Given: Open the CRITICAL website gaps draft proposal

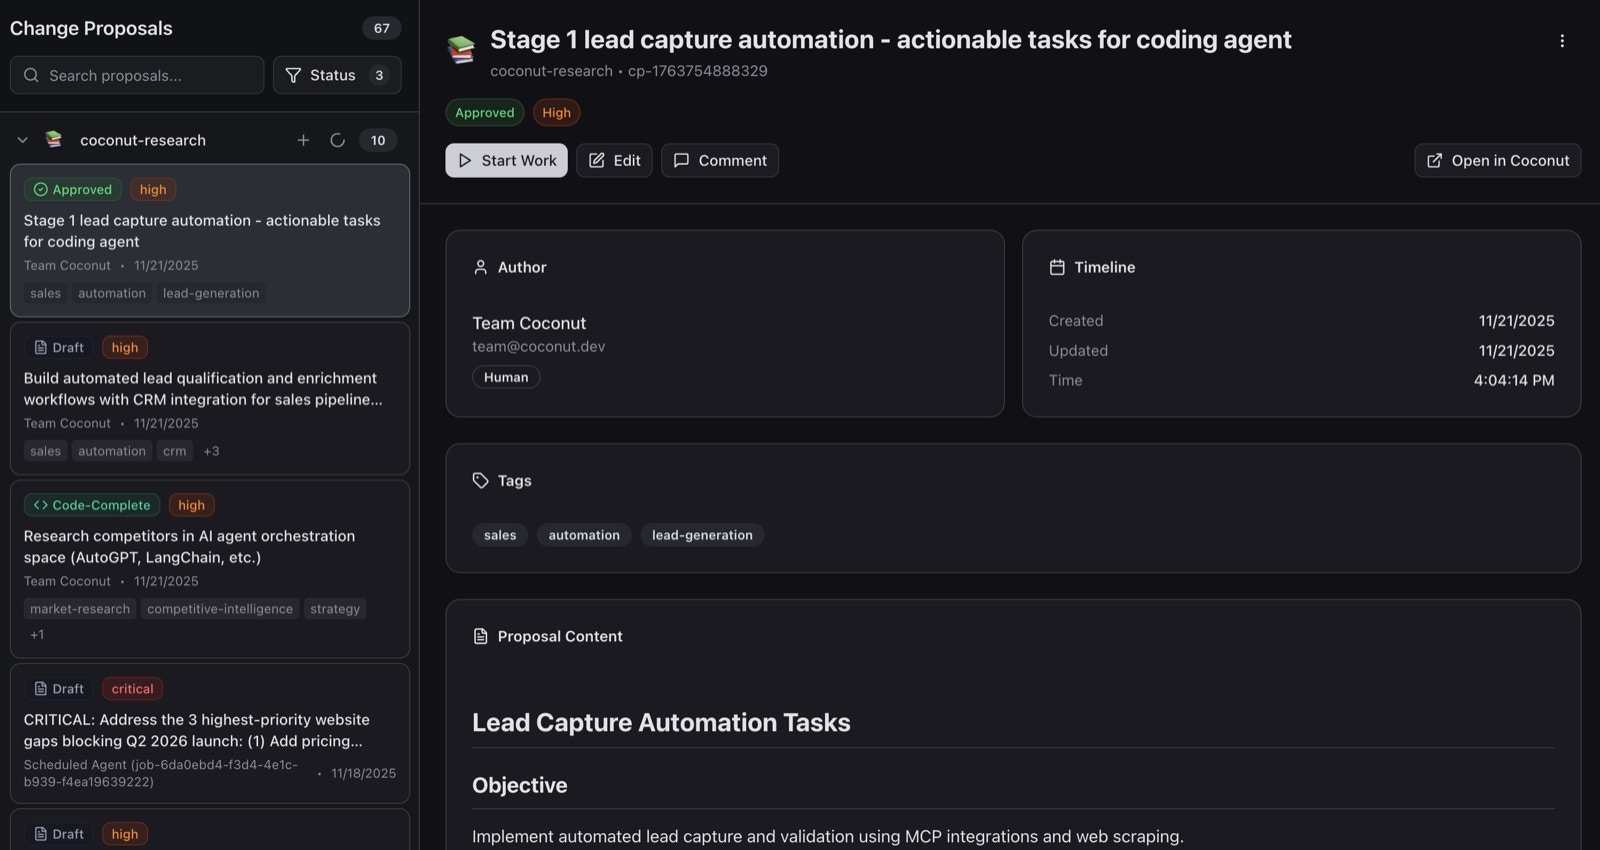Looking at the screenshot, I should (209, 732).
